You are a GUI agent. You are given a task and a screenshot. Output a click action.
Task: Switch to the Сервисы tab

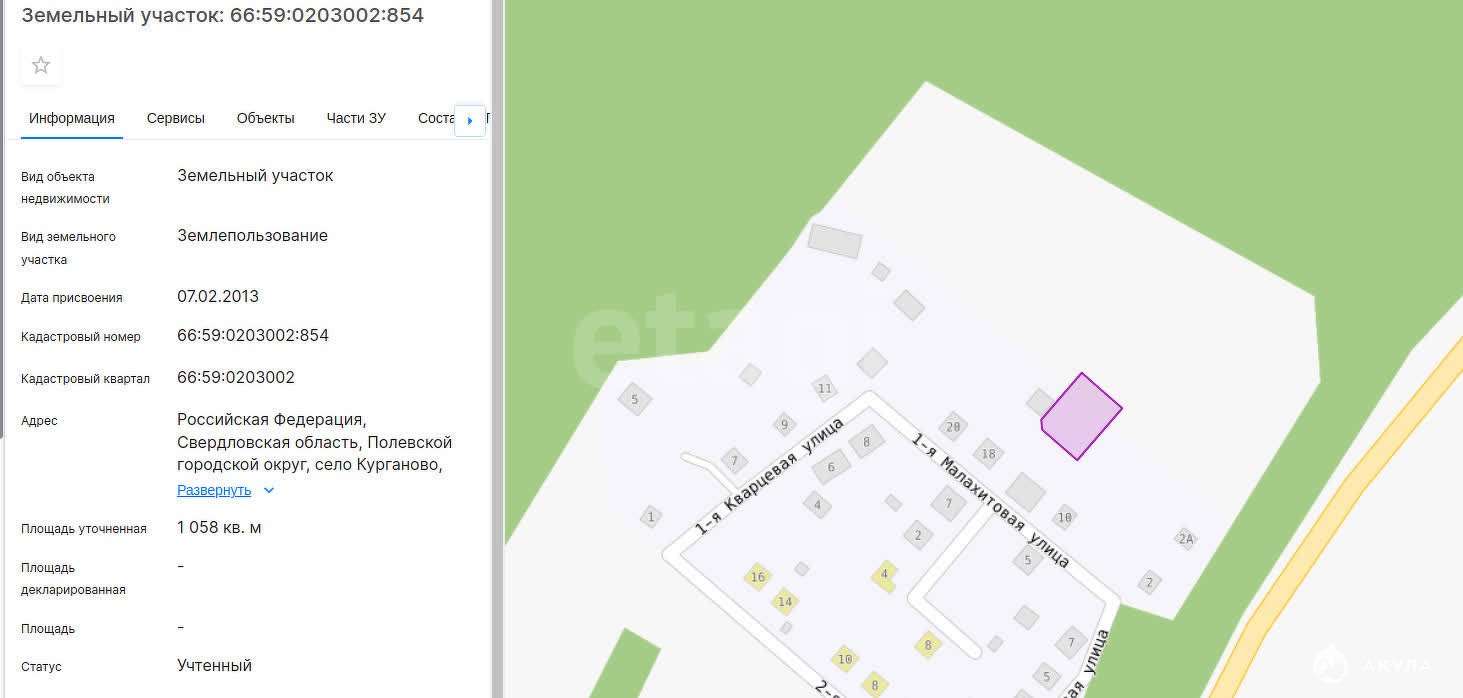coord(176,118)
